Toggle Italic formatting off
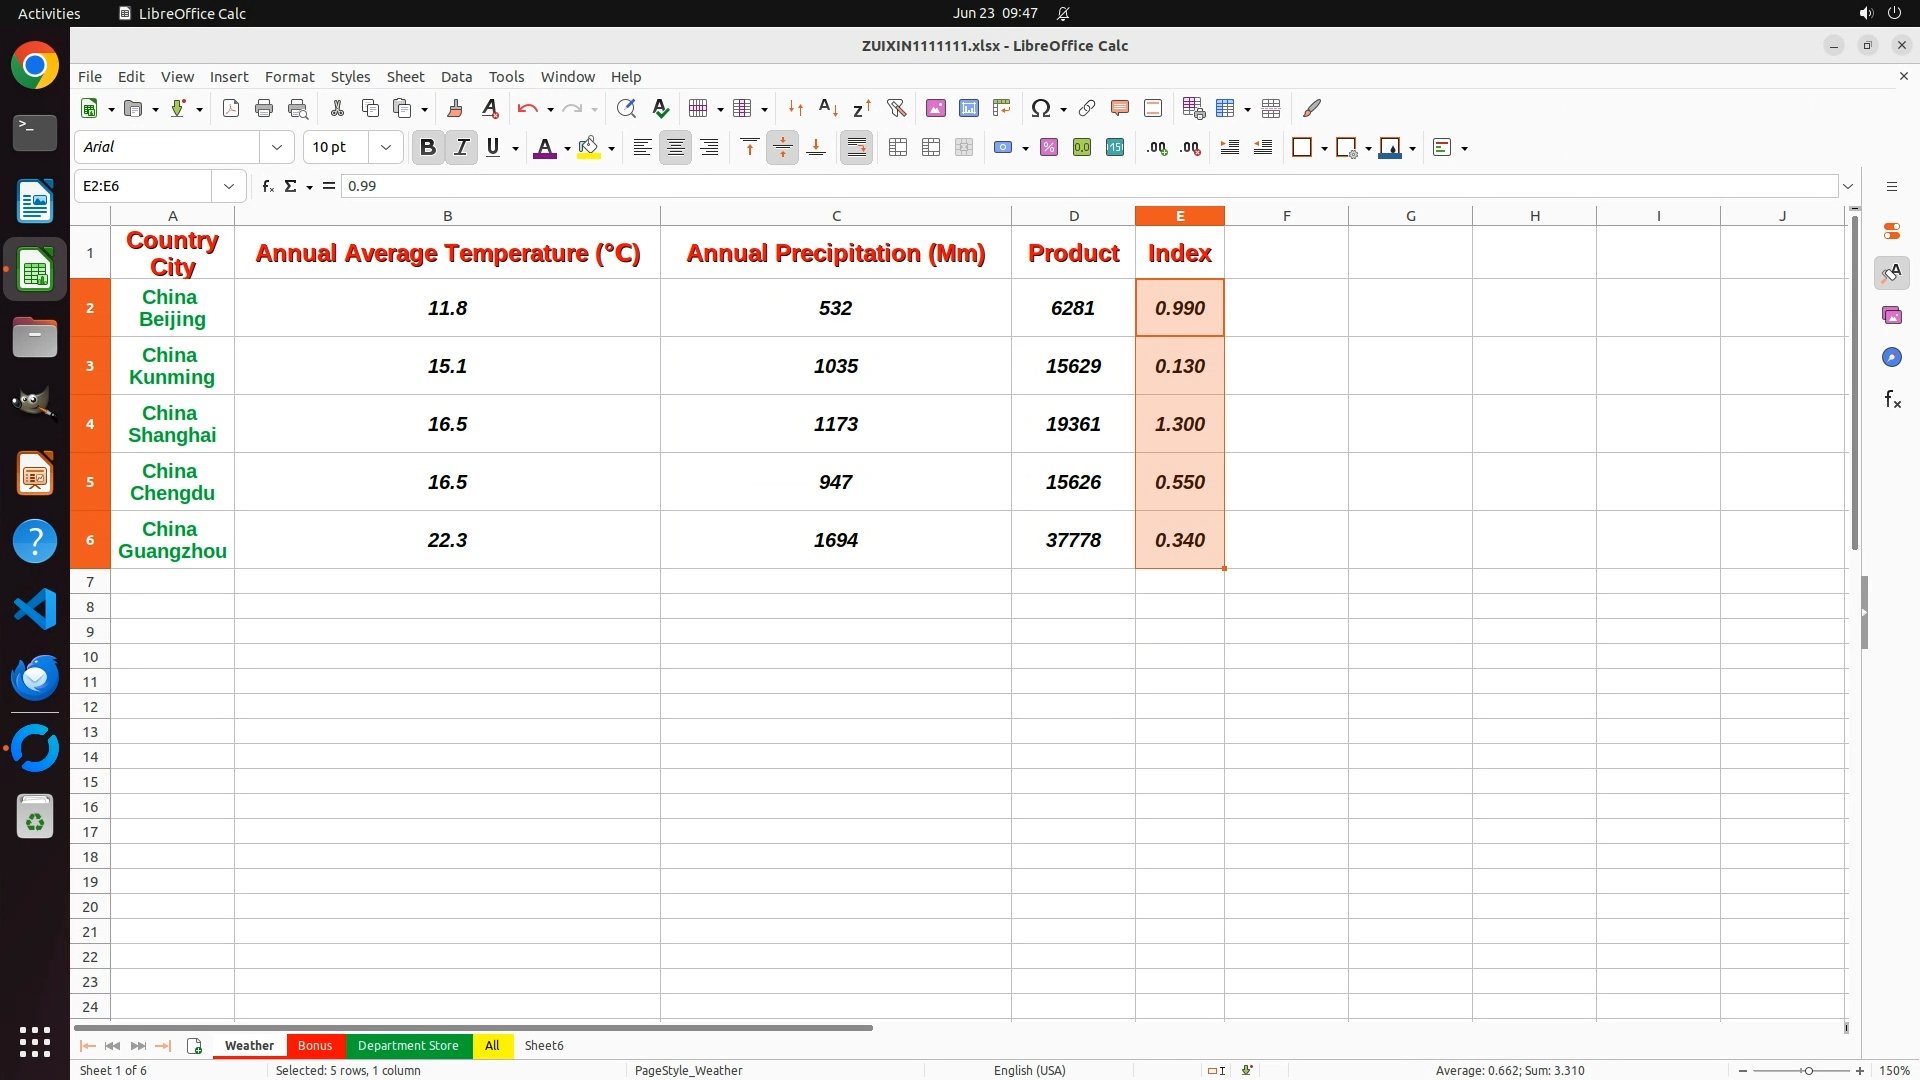Screen dimensions: 1920x1080 [461, 147]
